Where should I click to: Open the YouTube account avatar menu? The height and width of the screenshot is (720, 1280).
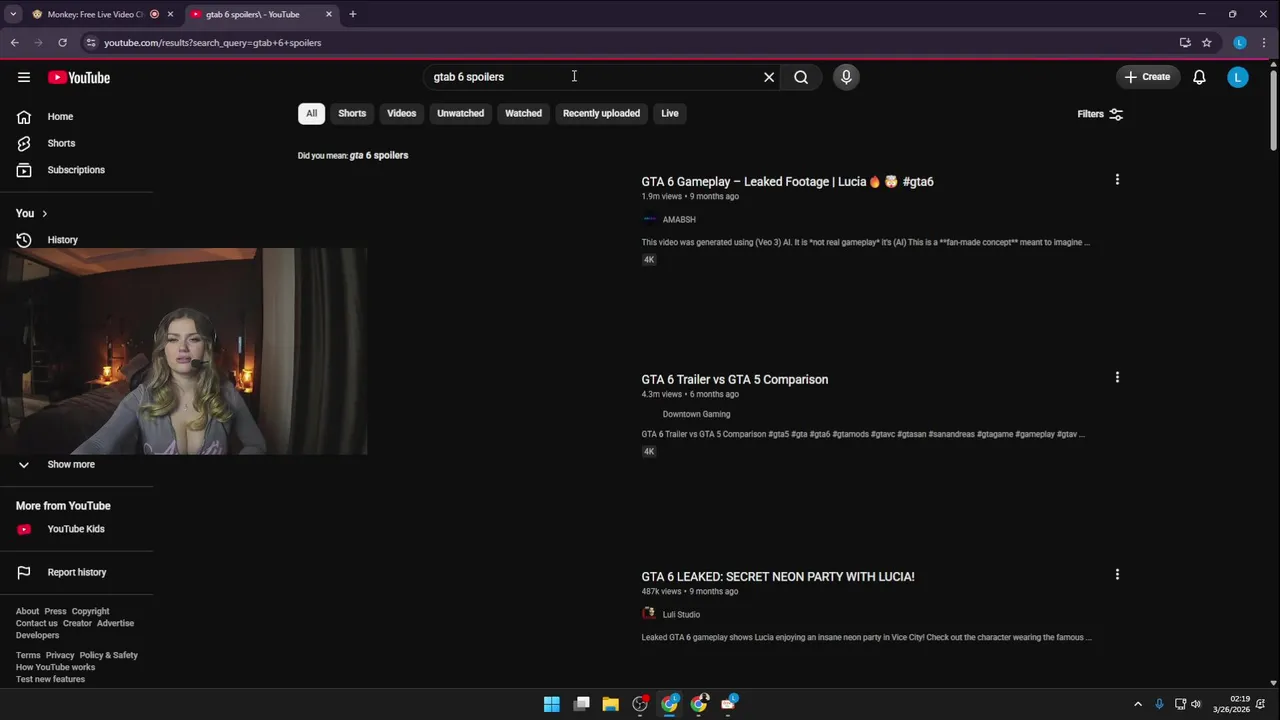(1238, 77)
